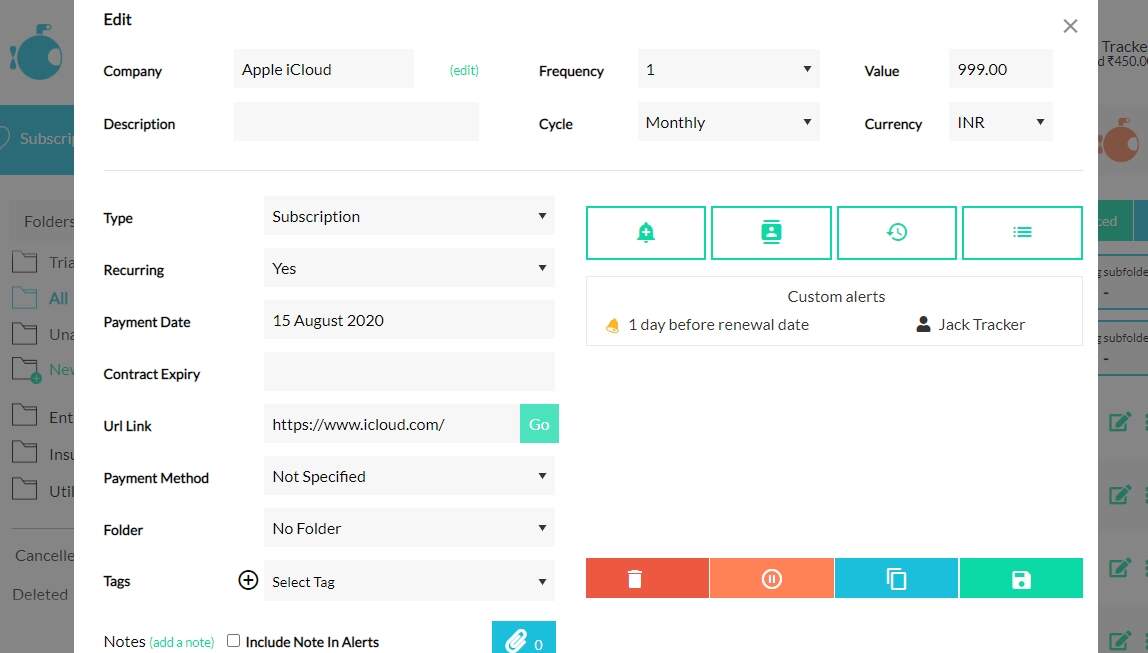
Task: Open the Cycle dropdown showing Monthly
Action: (x=728, y=123)
